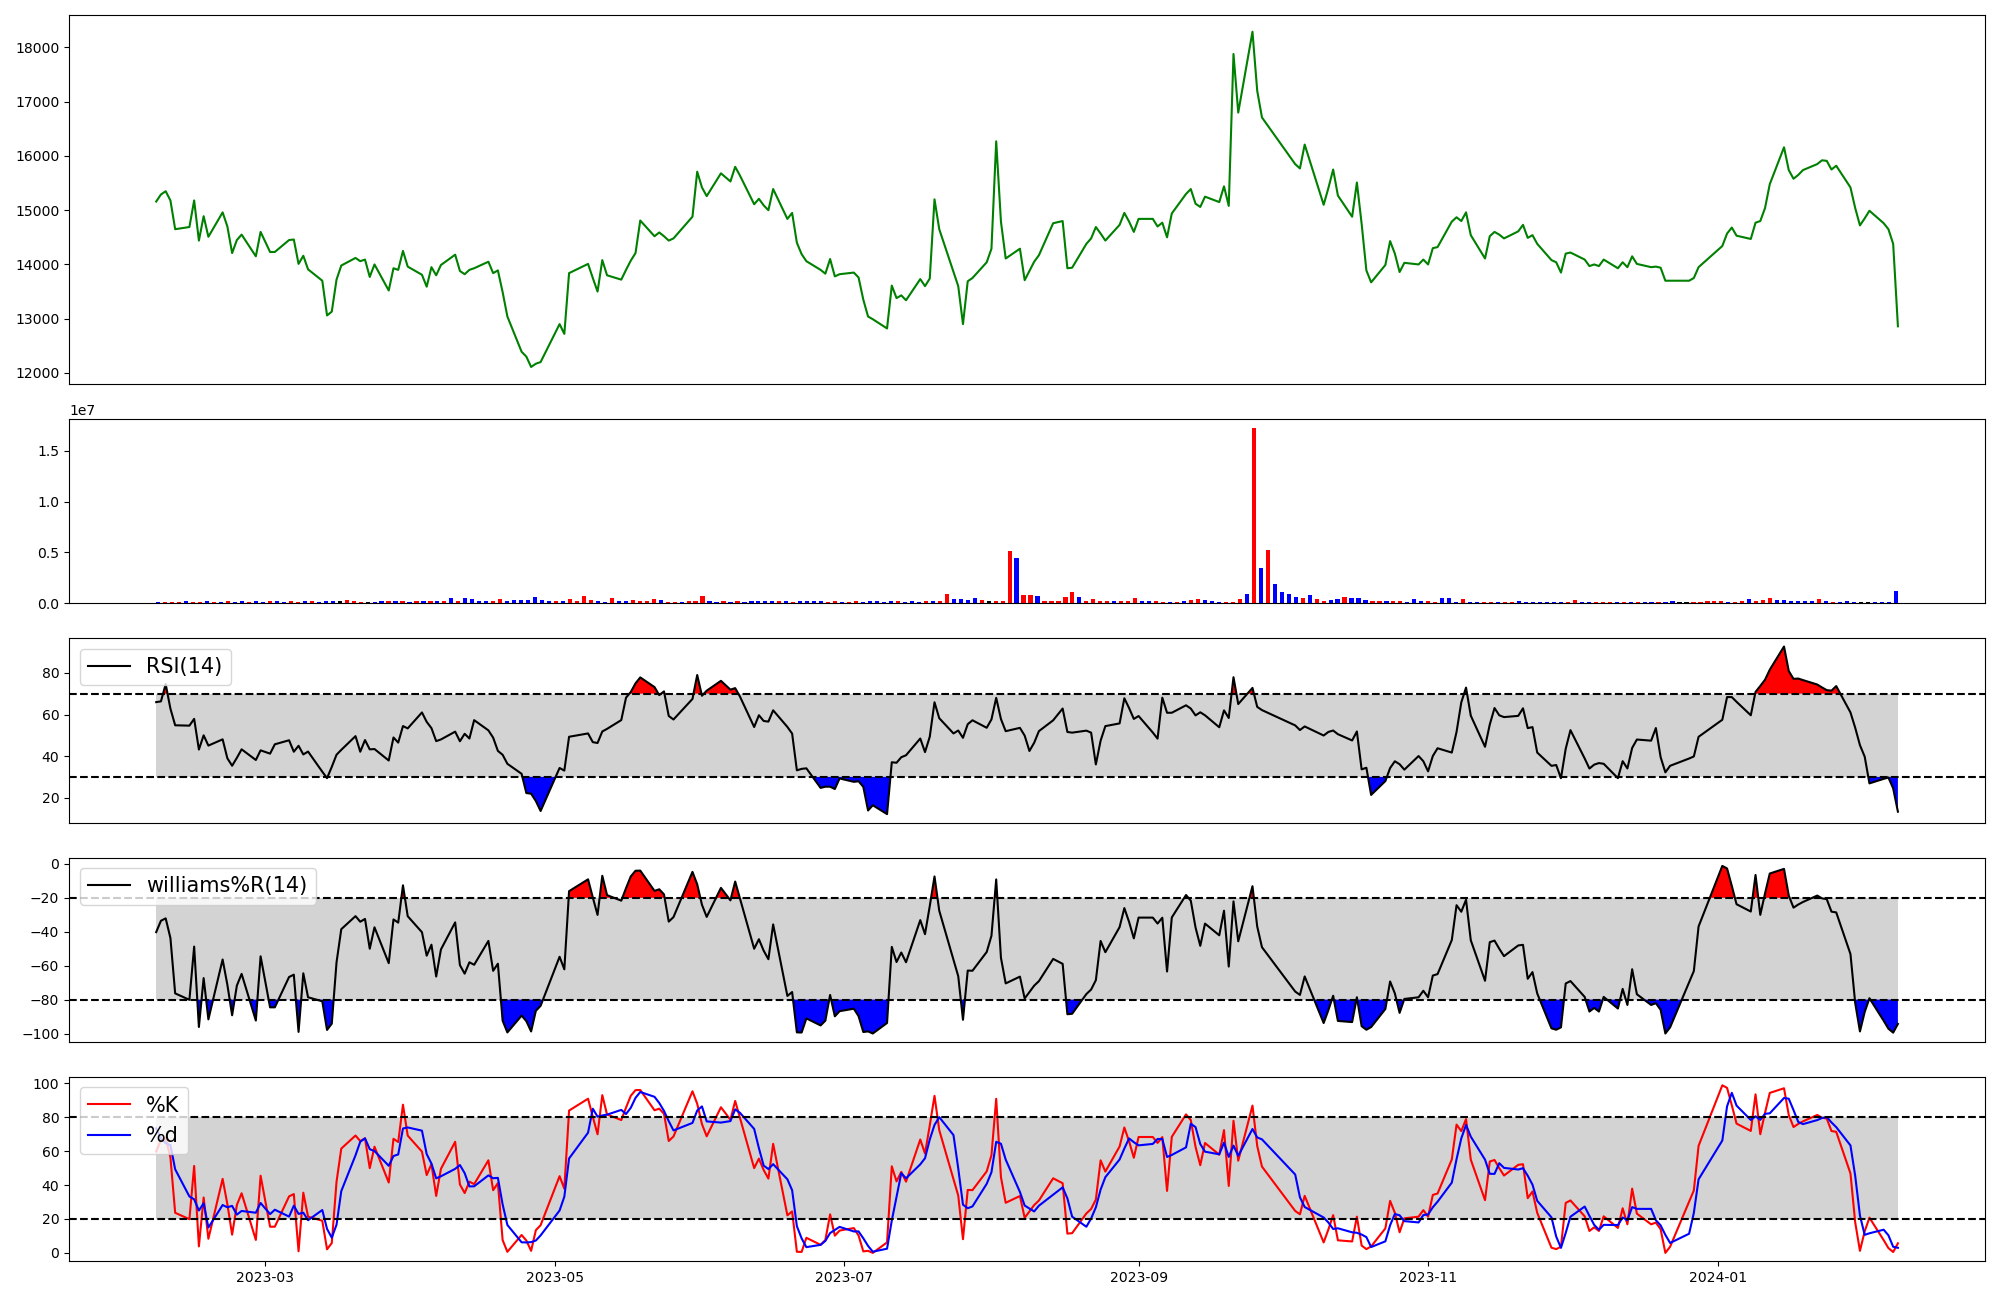This screenshot has height=1300, width=2000.
Task: Click the williams%R(14) legend label
Action: pyautogui.click(x=226, y=885)
